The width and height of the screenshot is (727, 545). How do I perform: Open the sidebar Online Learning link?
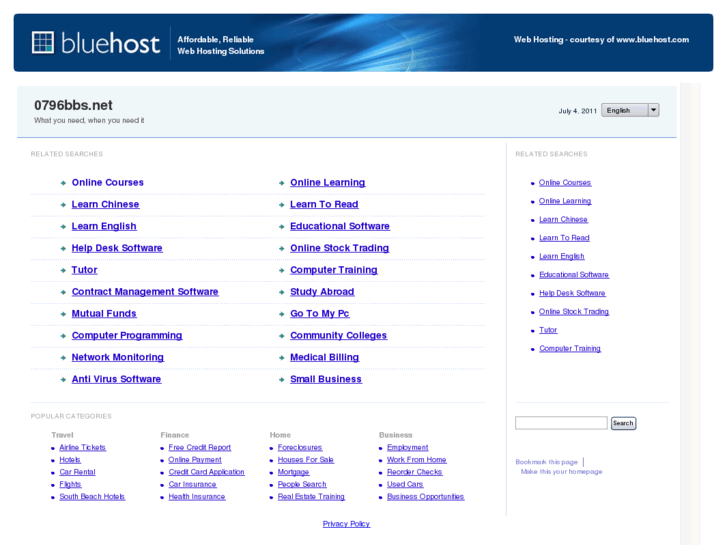click(565, 201)
